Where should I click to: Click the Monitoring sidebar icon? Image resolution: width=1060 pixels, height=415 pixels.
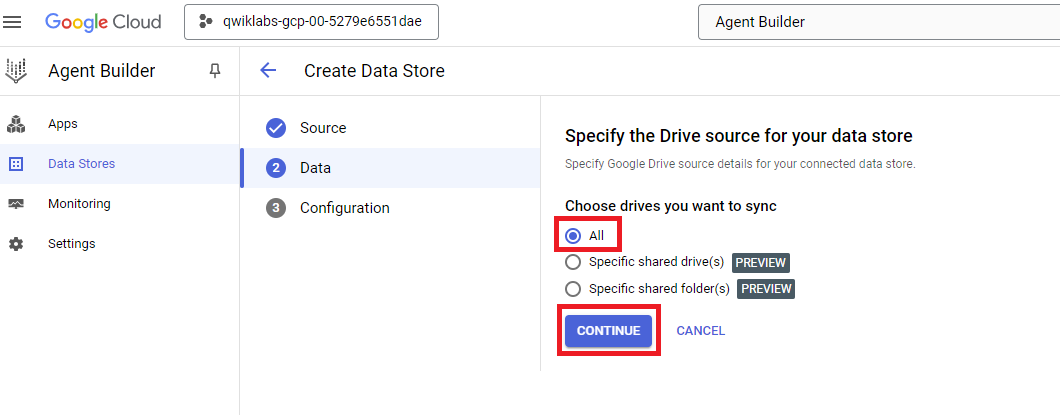coord(16,204)
